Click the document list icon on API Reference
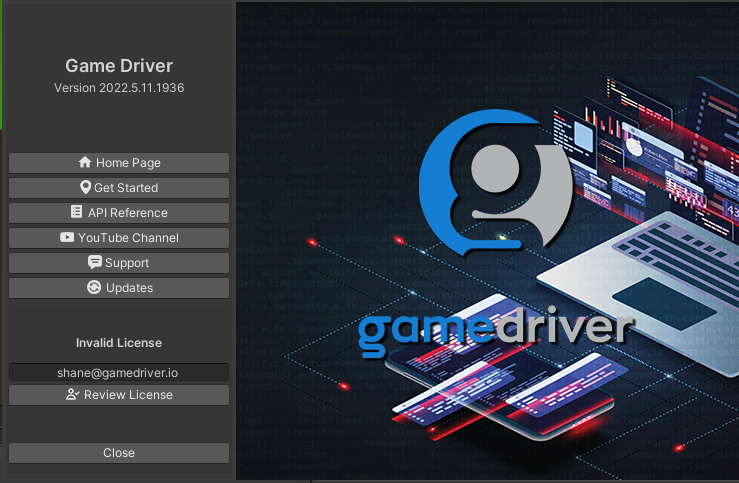This screenshot has height=483, width=739. [76, 212]
